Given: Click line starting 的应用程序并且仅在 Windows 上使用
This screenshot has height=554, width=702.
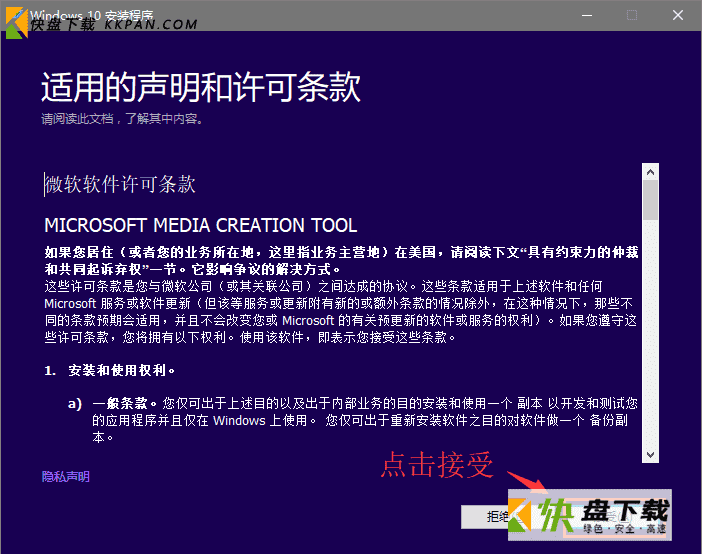Looking at the screenshot, I should click(x=360, y=421).
